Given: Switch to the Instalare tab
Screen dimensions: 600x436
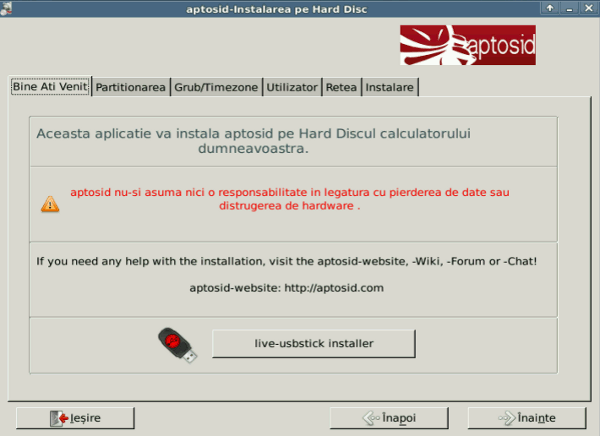Looking at the screenshot, I should (390, 87).
